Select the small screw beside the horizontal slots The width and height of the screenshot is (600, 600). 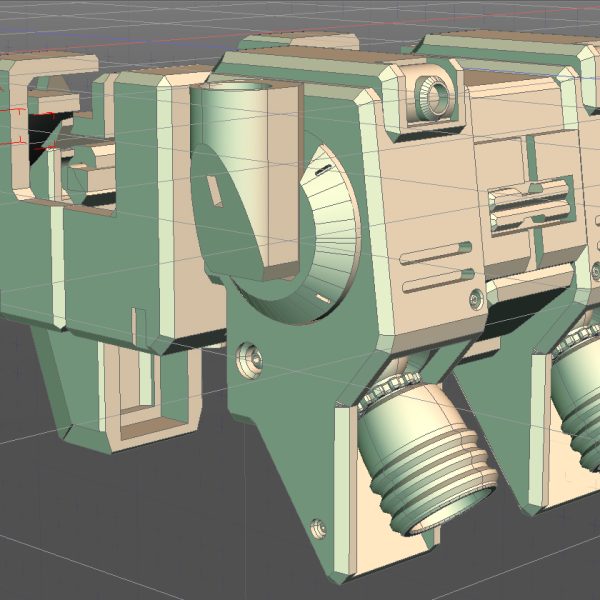[475, 297]
